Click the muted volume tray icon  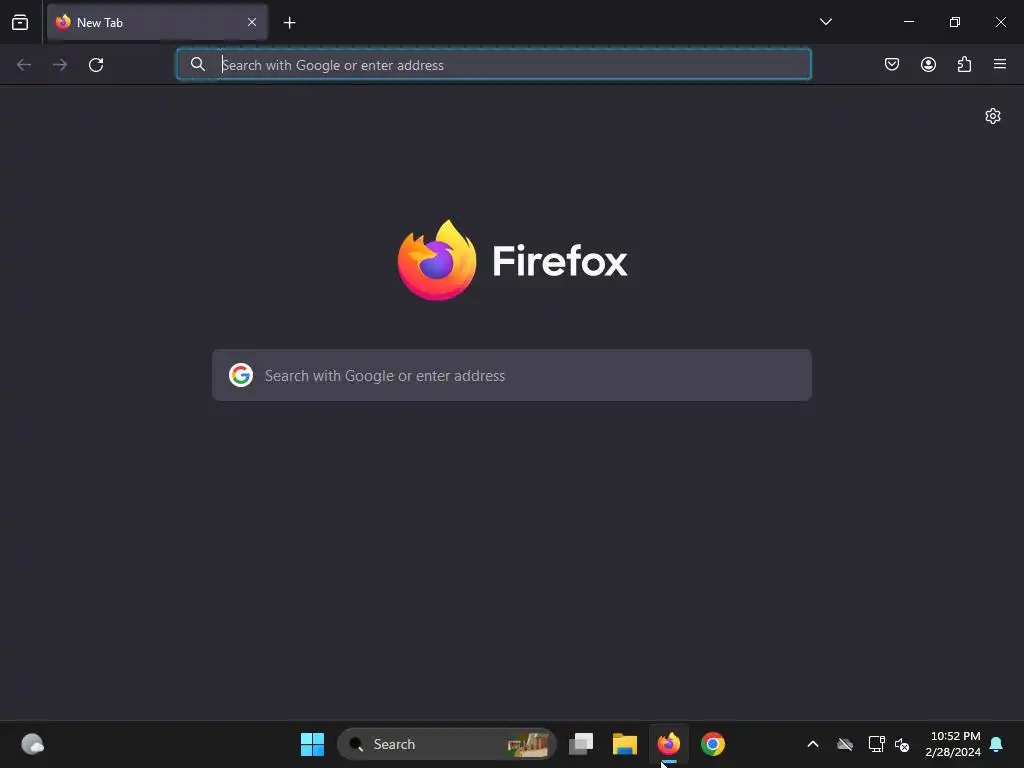tap(903, 744)
